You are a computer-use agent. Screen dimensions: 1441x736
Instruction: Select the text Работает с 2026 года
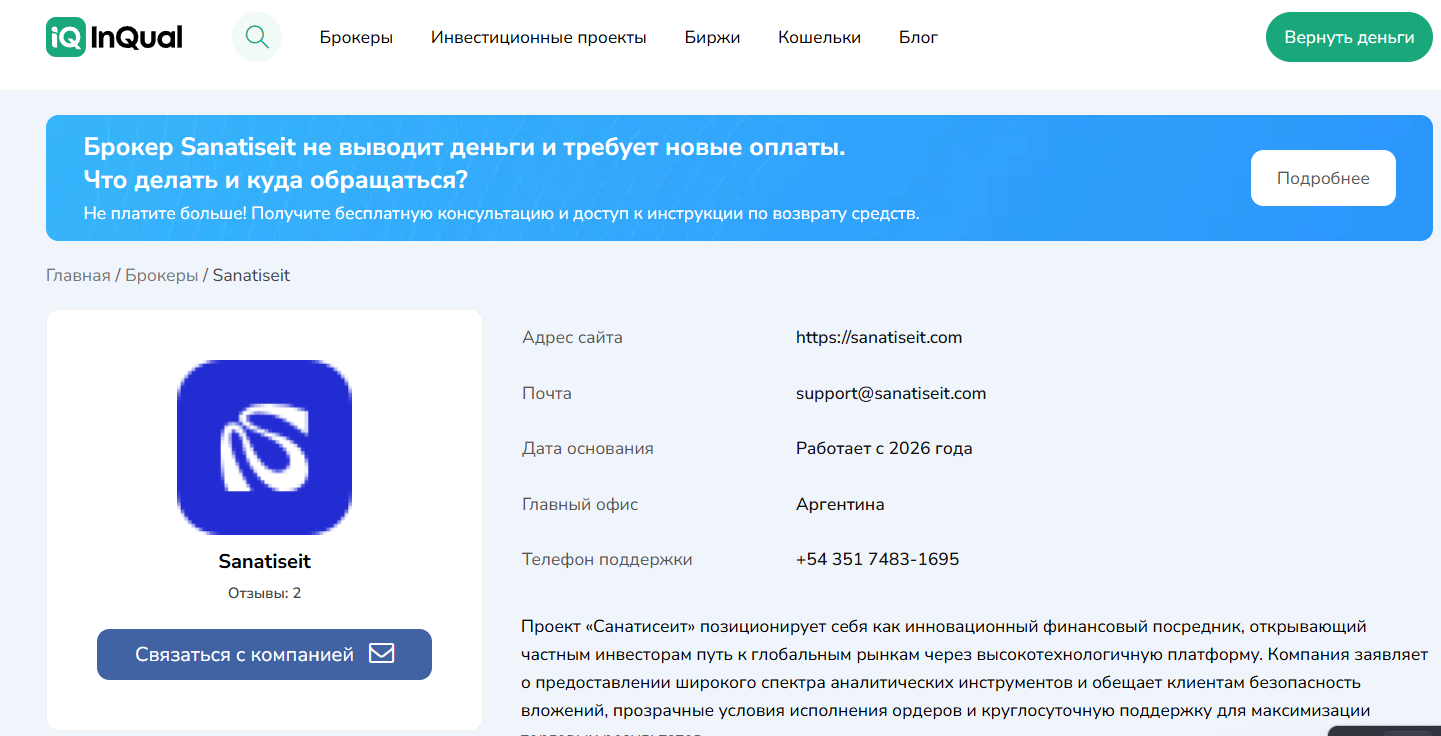click(x=884, y=448)
